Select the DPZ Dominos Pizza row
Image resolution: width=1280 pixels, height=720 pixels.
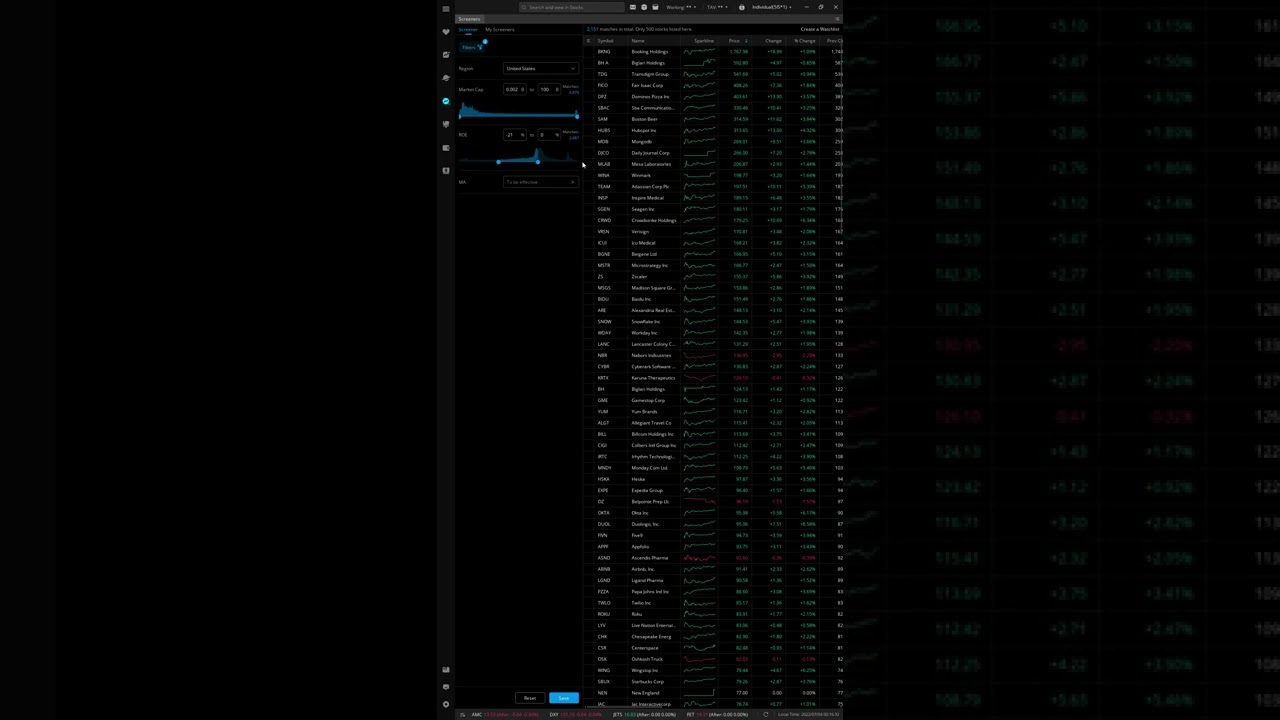pyautogui.click(x=713, y=96)
